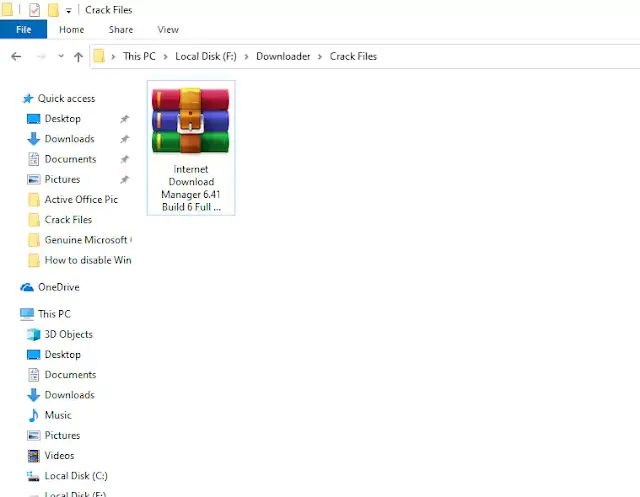Click the pin icon beside Pictures
The width and height of the screenshot is (640, 497).
(124, 179)
